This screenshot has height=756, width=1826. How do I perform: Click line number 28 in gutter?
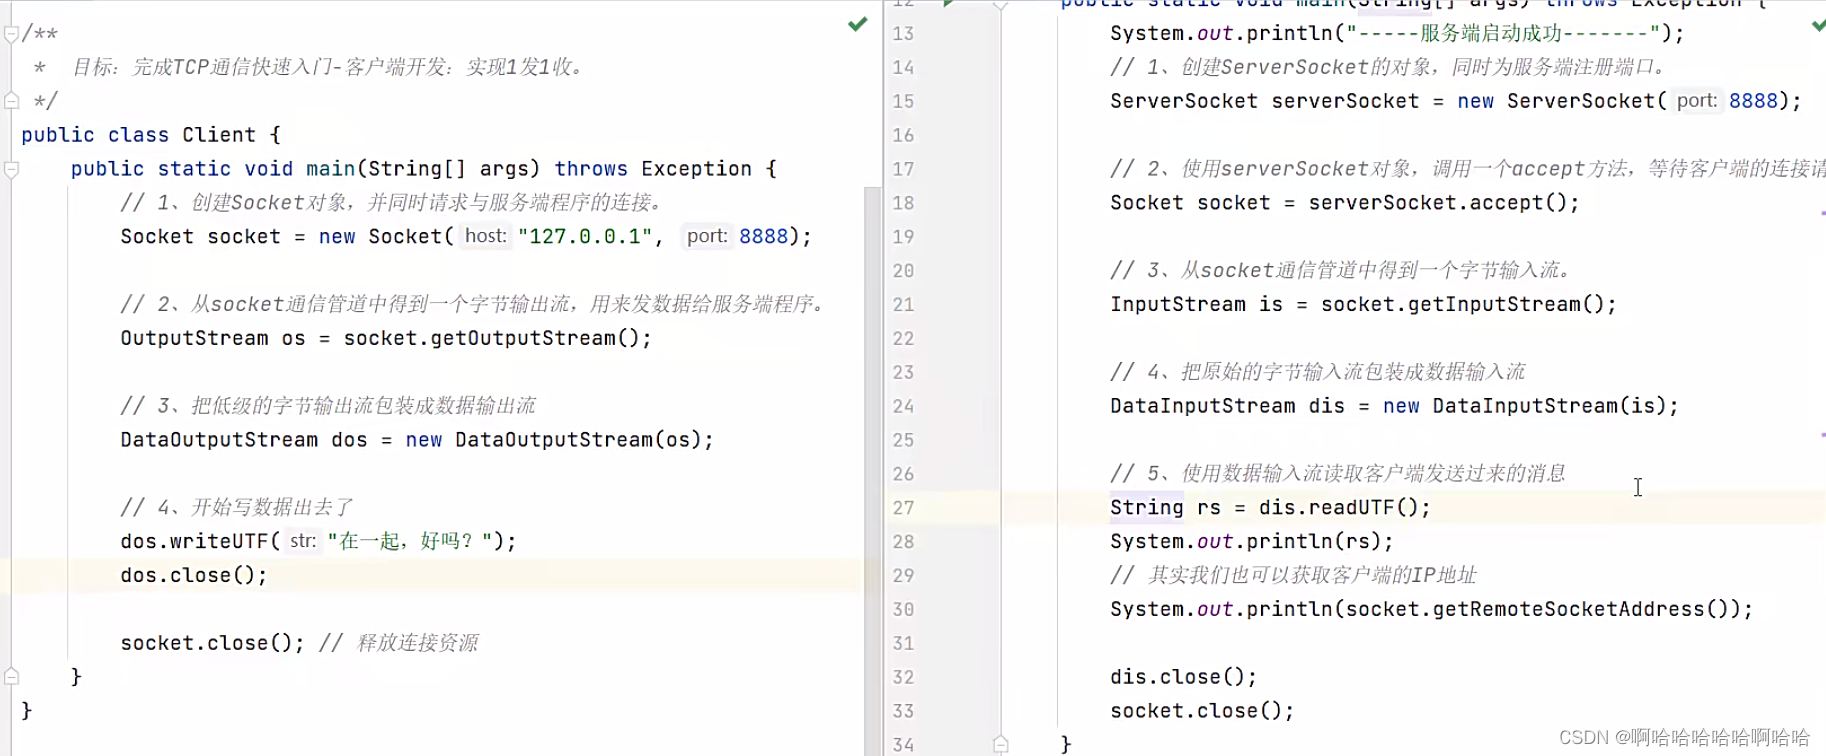(903, 541)
